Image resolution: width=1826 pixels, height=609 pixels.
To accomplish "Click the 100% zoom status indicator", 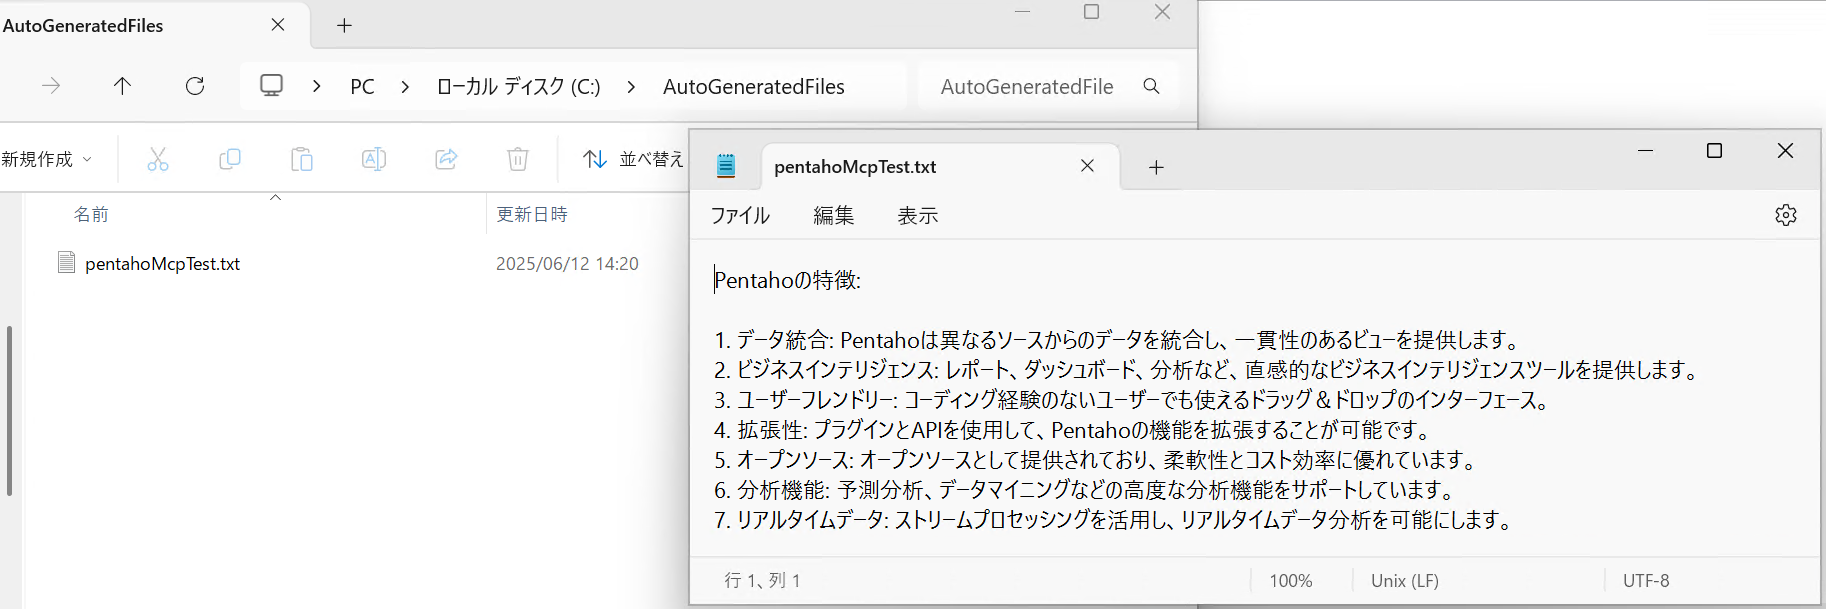I will [1291, 581].
